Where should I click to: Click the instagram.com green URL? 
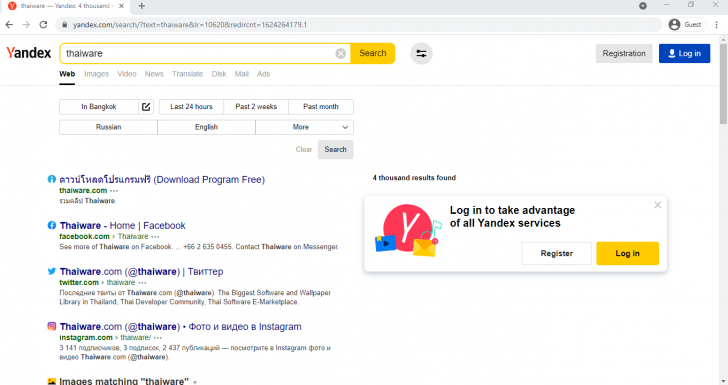pos(86,338)
